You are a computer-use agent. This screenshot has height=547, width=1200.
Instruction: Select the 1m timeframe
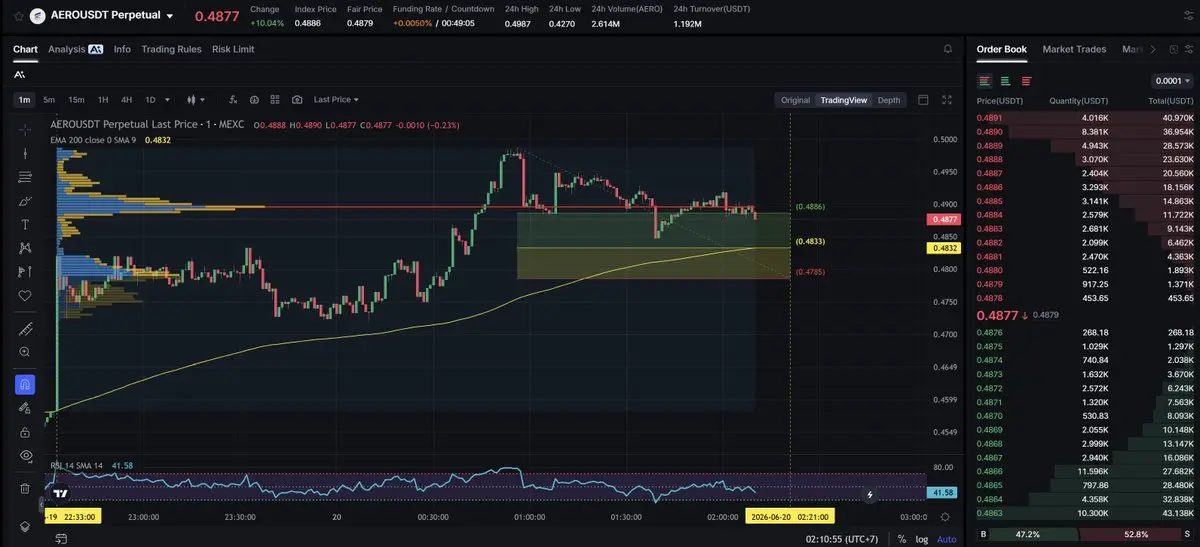(x=24, y=100)
